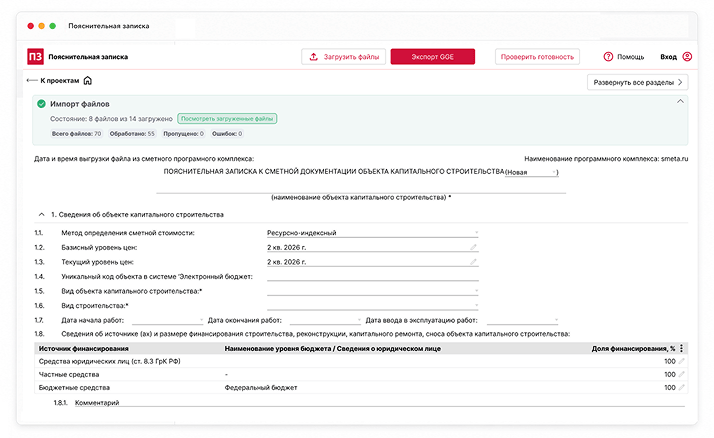Viewport: 714px width, 438px height.
Task: Click Посмотреть загруженные файлы button
Action: [227, 119]
